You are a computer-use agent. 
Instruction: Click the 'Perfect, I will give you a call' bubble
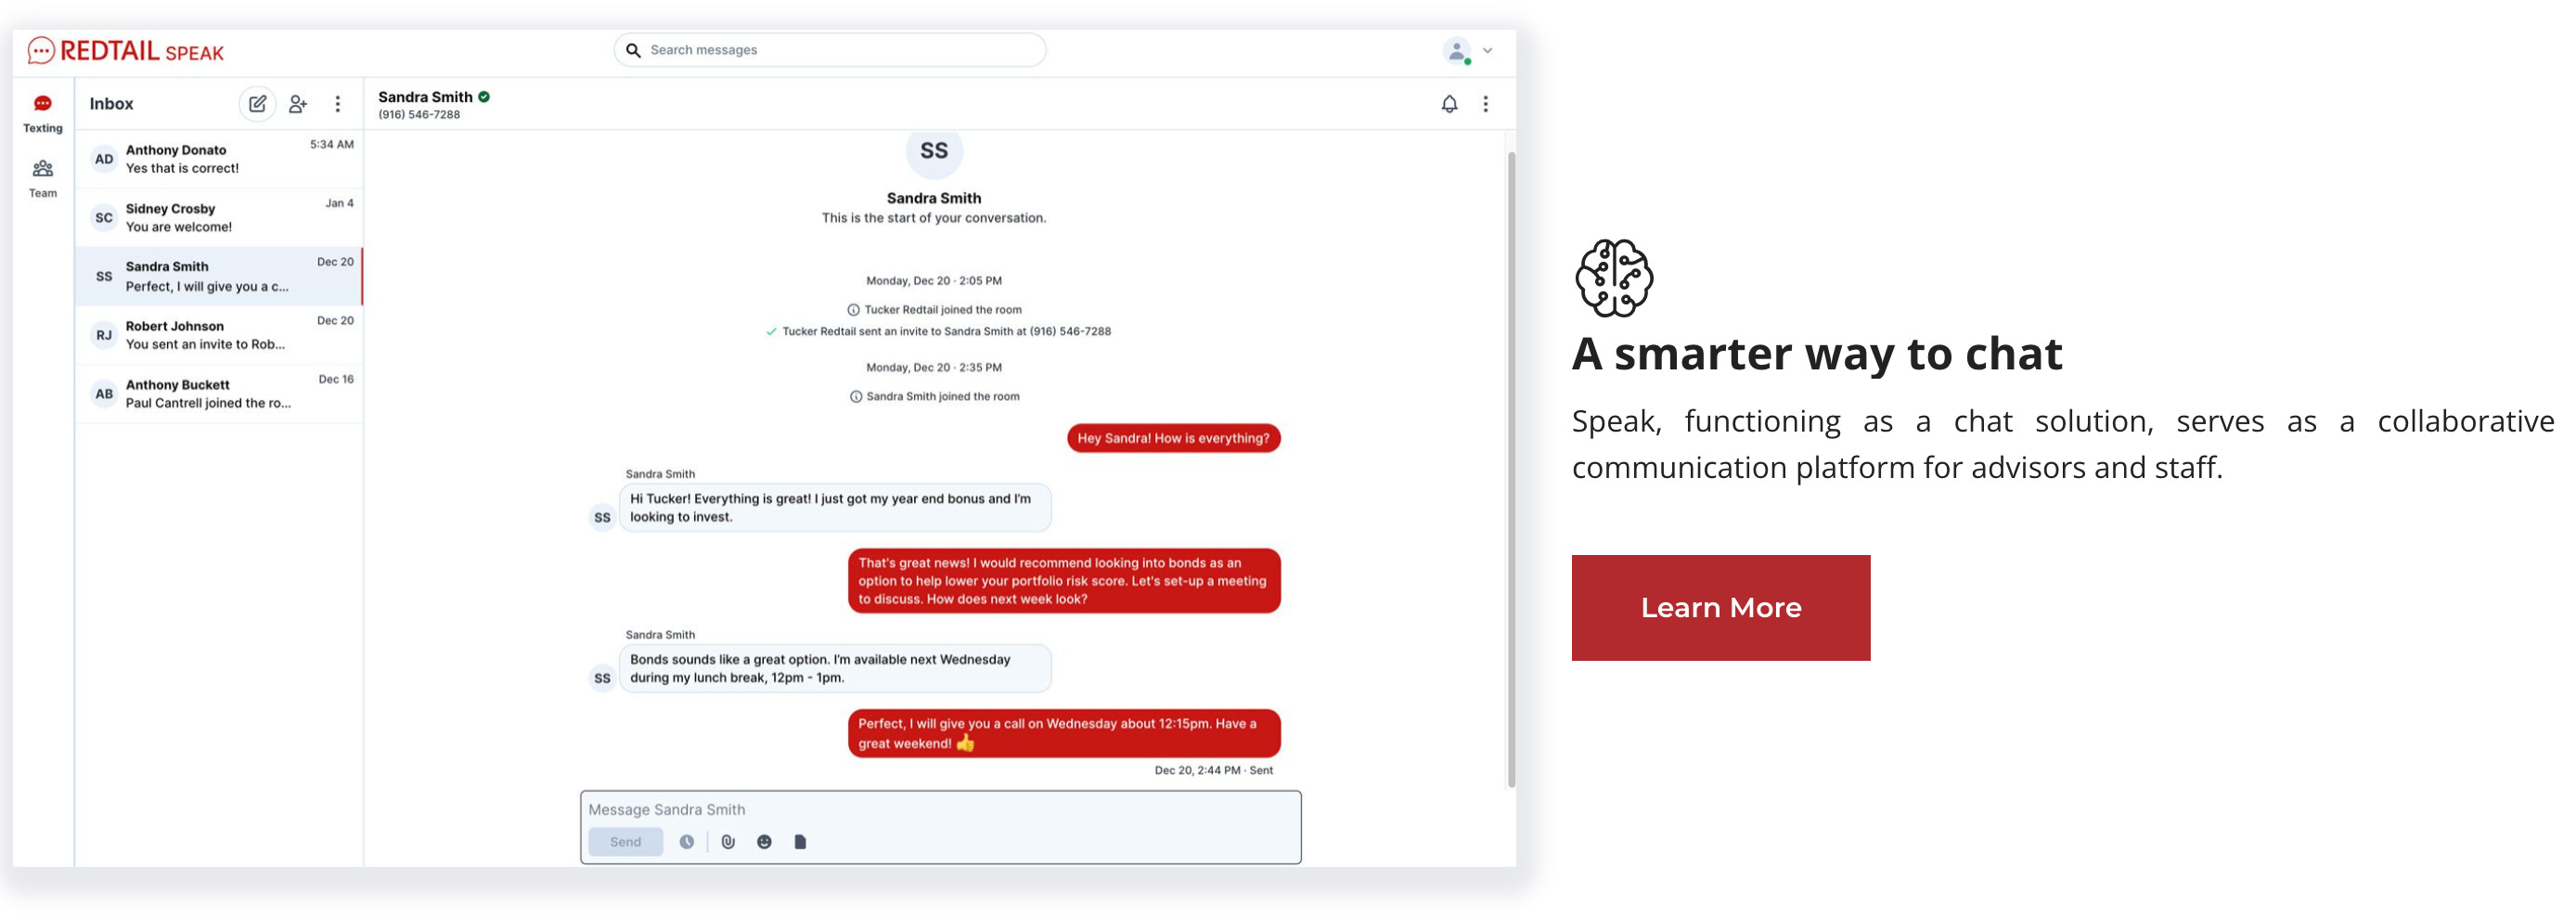tap(1064, 733)
